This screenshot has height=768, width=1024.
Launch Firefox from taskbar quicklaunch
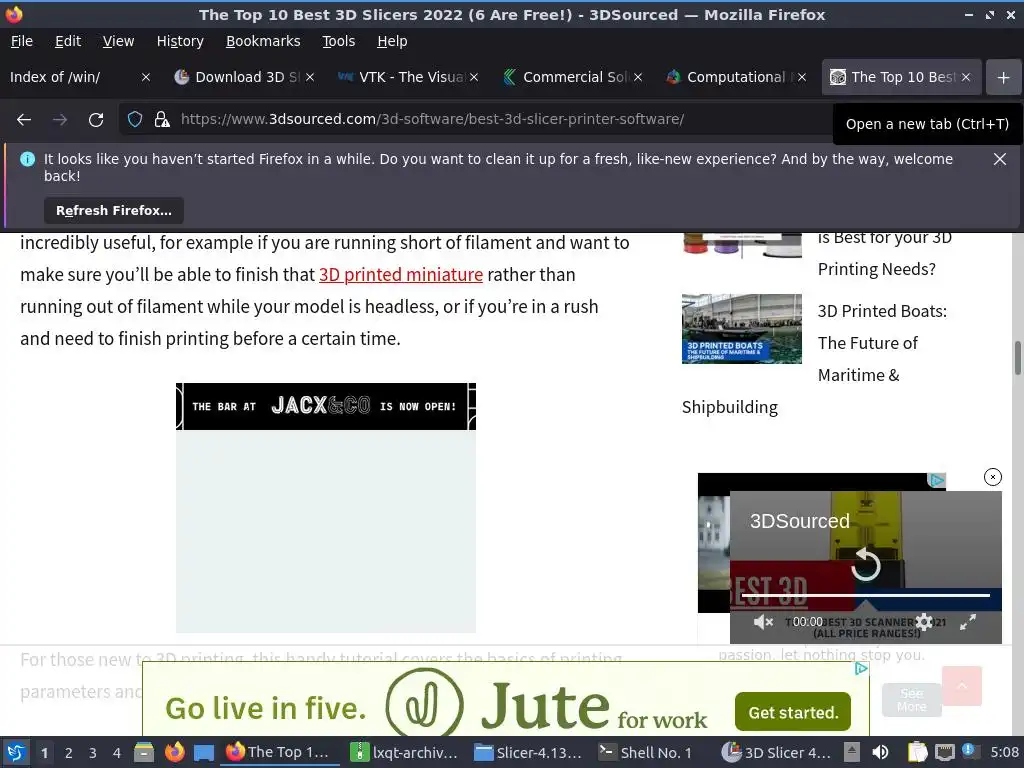174,752
